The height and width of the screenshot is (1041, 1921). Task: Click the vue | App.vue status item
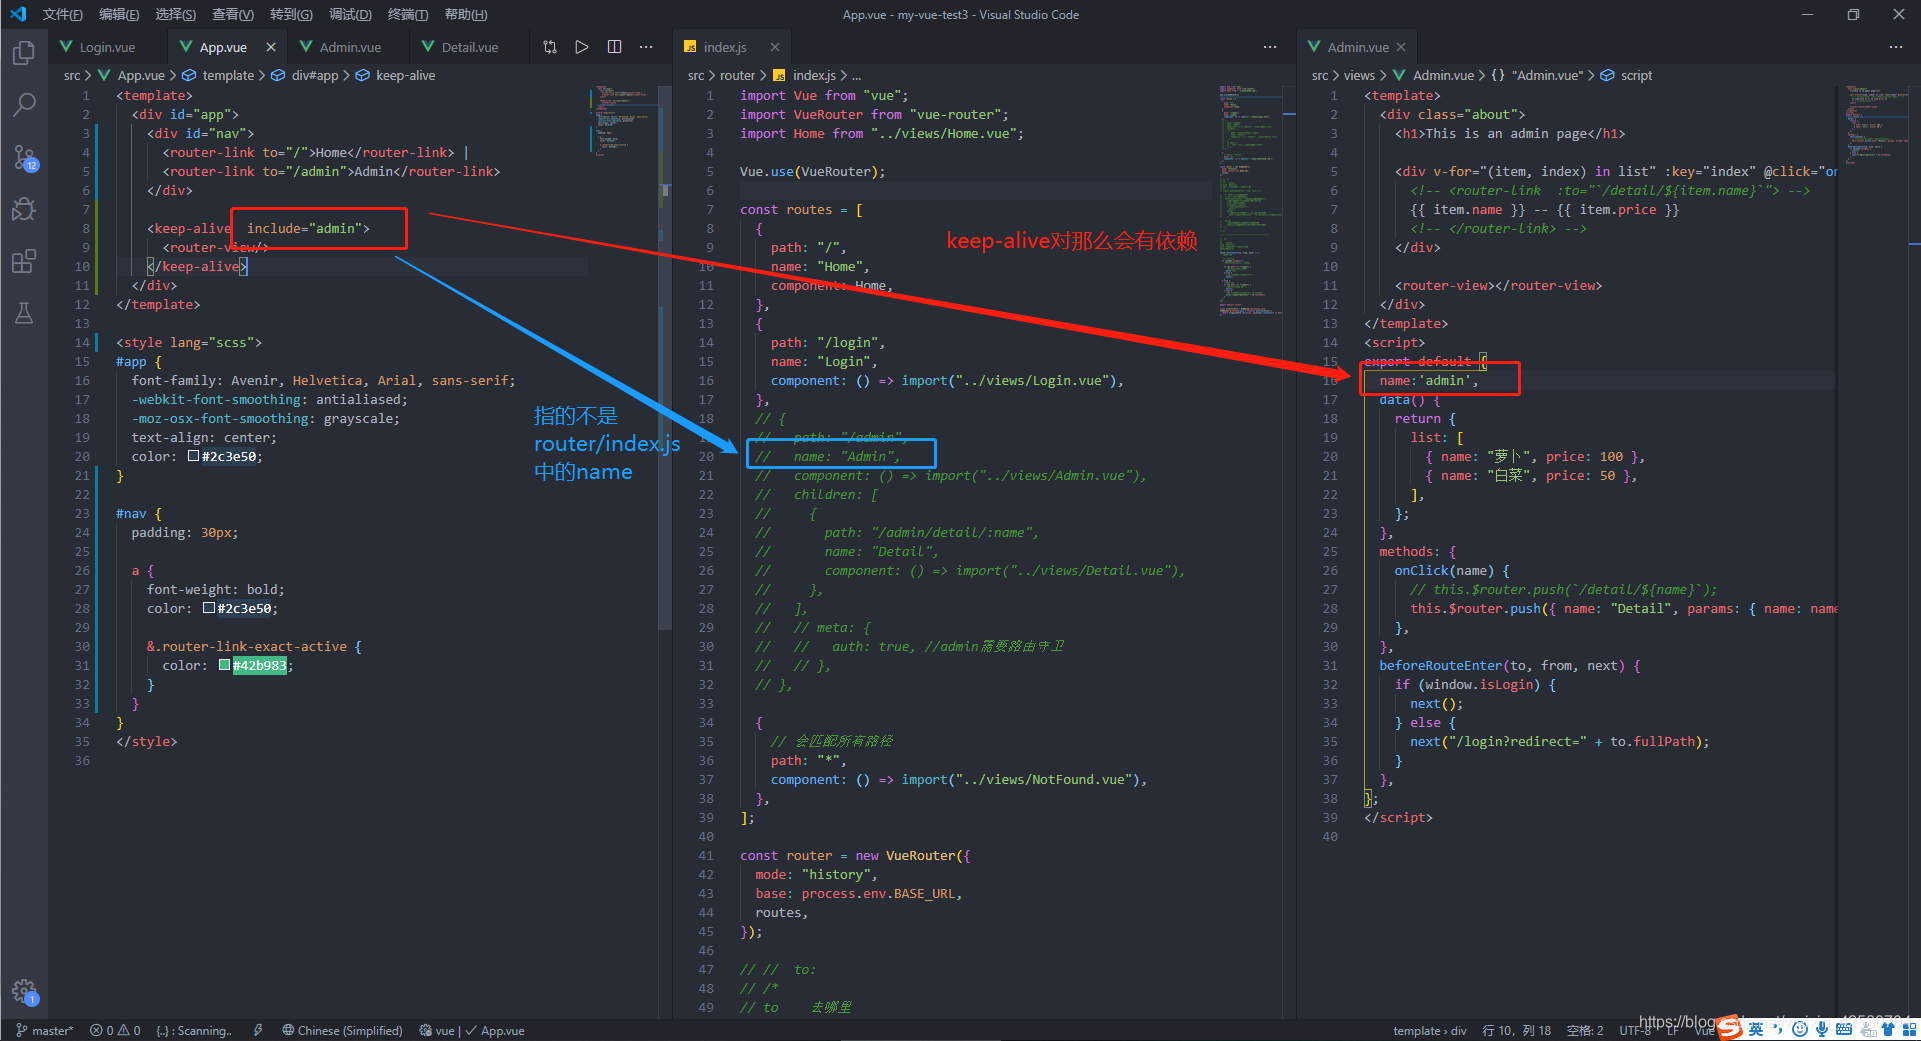click(472, 1031)
